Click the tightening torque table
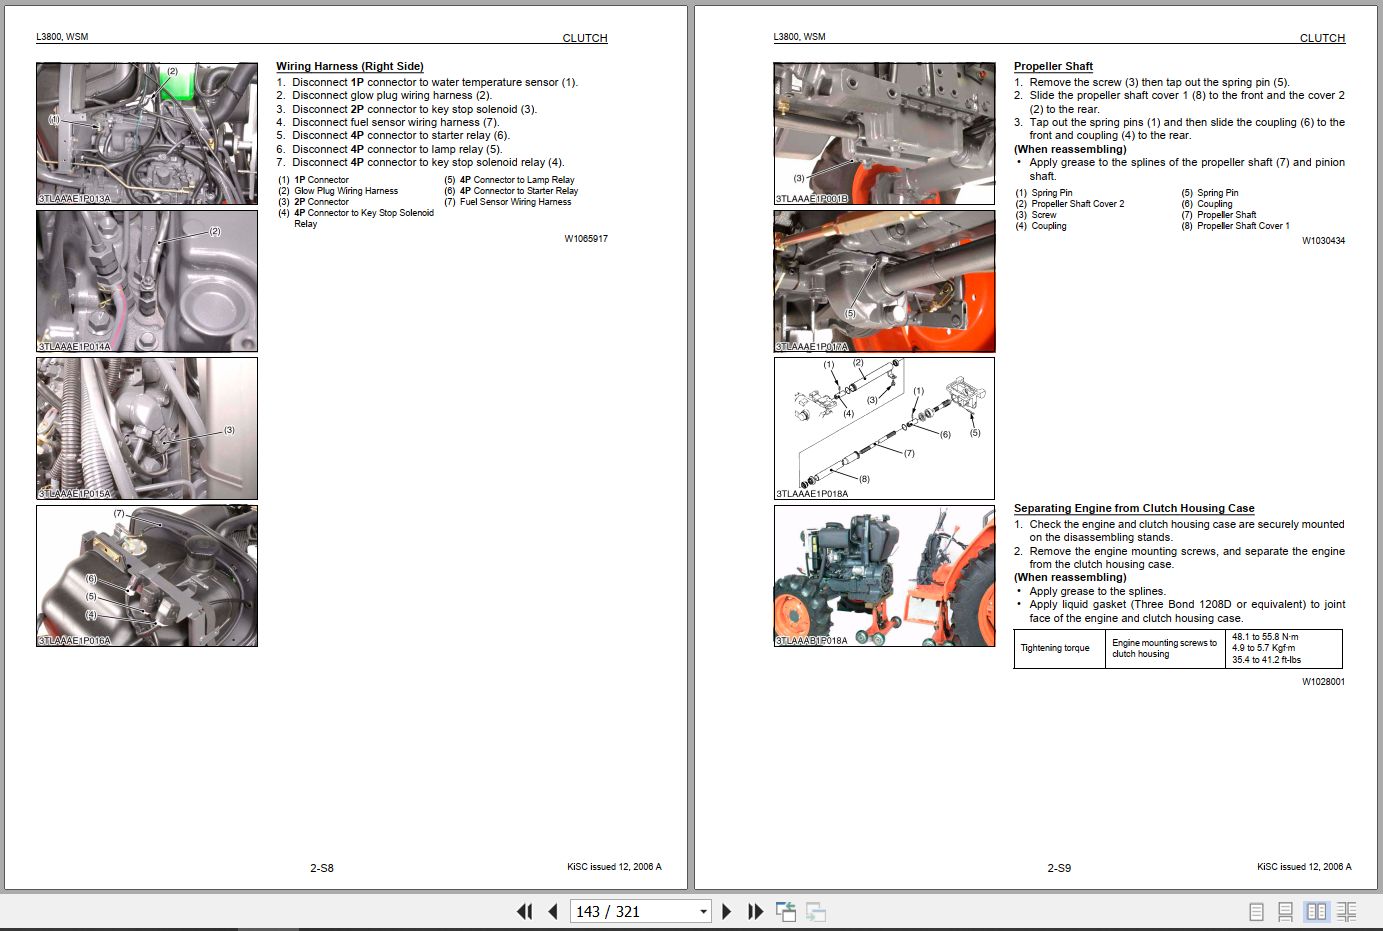1383x931 pixels. pyautogui.click(x=1177, y=648)
